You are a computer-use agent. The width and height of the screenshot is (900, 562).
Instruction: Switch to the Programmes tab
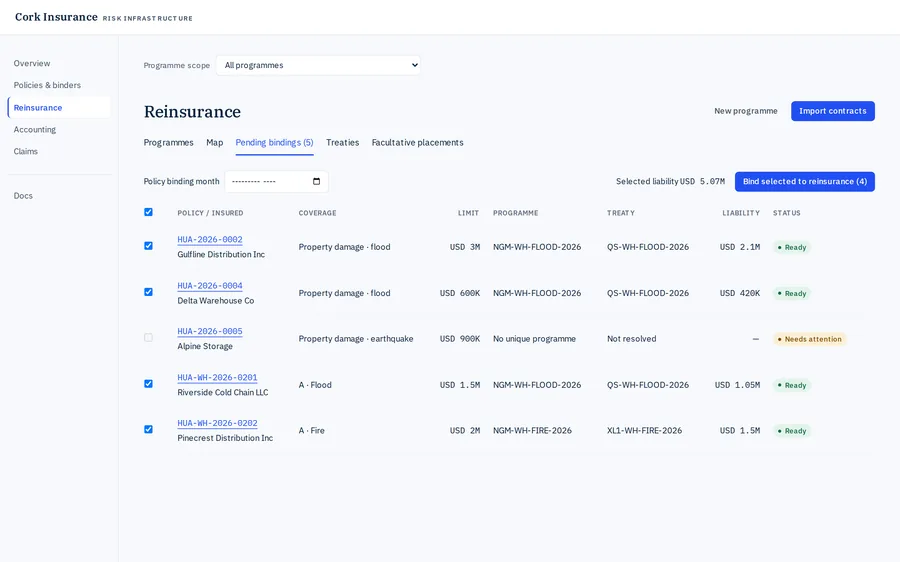pos(168,142)
